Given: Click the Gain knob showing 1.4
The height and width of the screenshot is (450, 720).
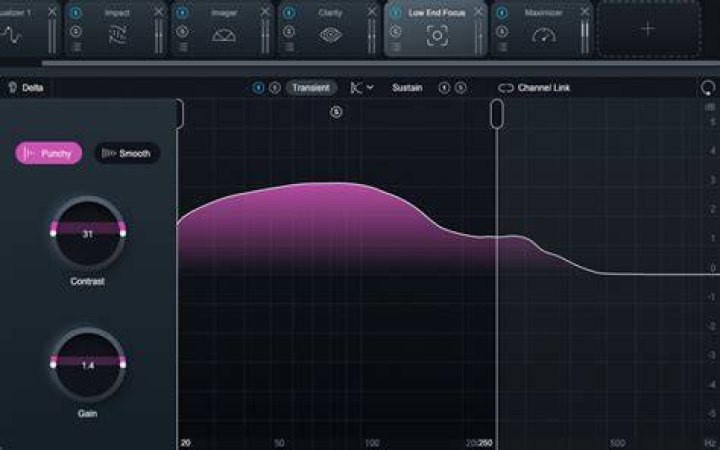Looking at the screenshot, I should [88, 365].
